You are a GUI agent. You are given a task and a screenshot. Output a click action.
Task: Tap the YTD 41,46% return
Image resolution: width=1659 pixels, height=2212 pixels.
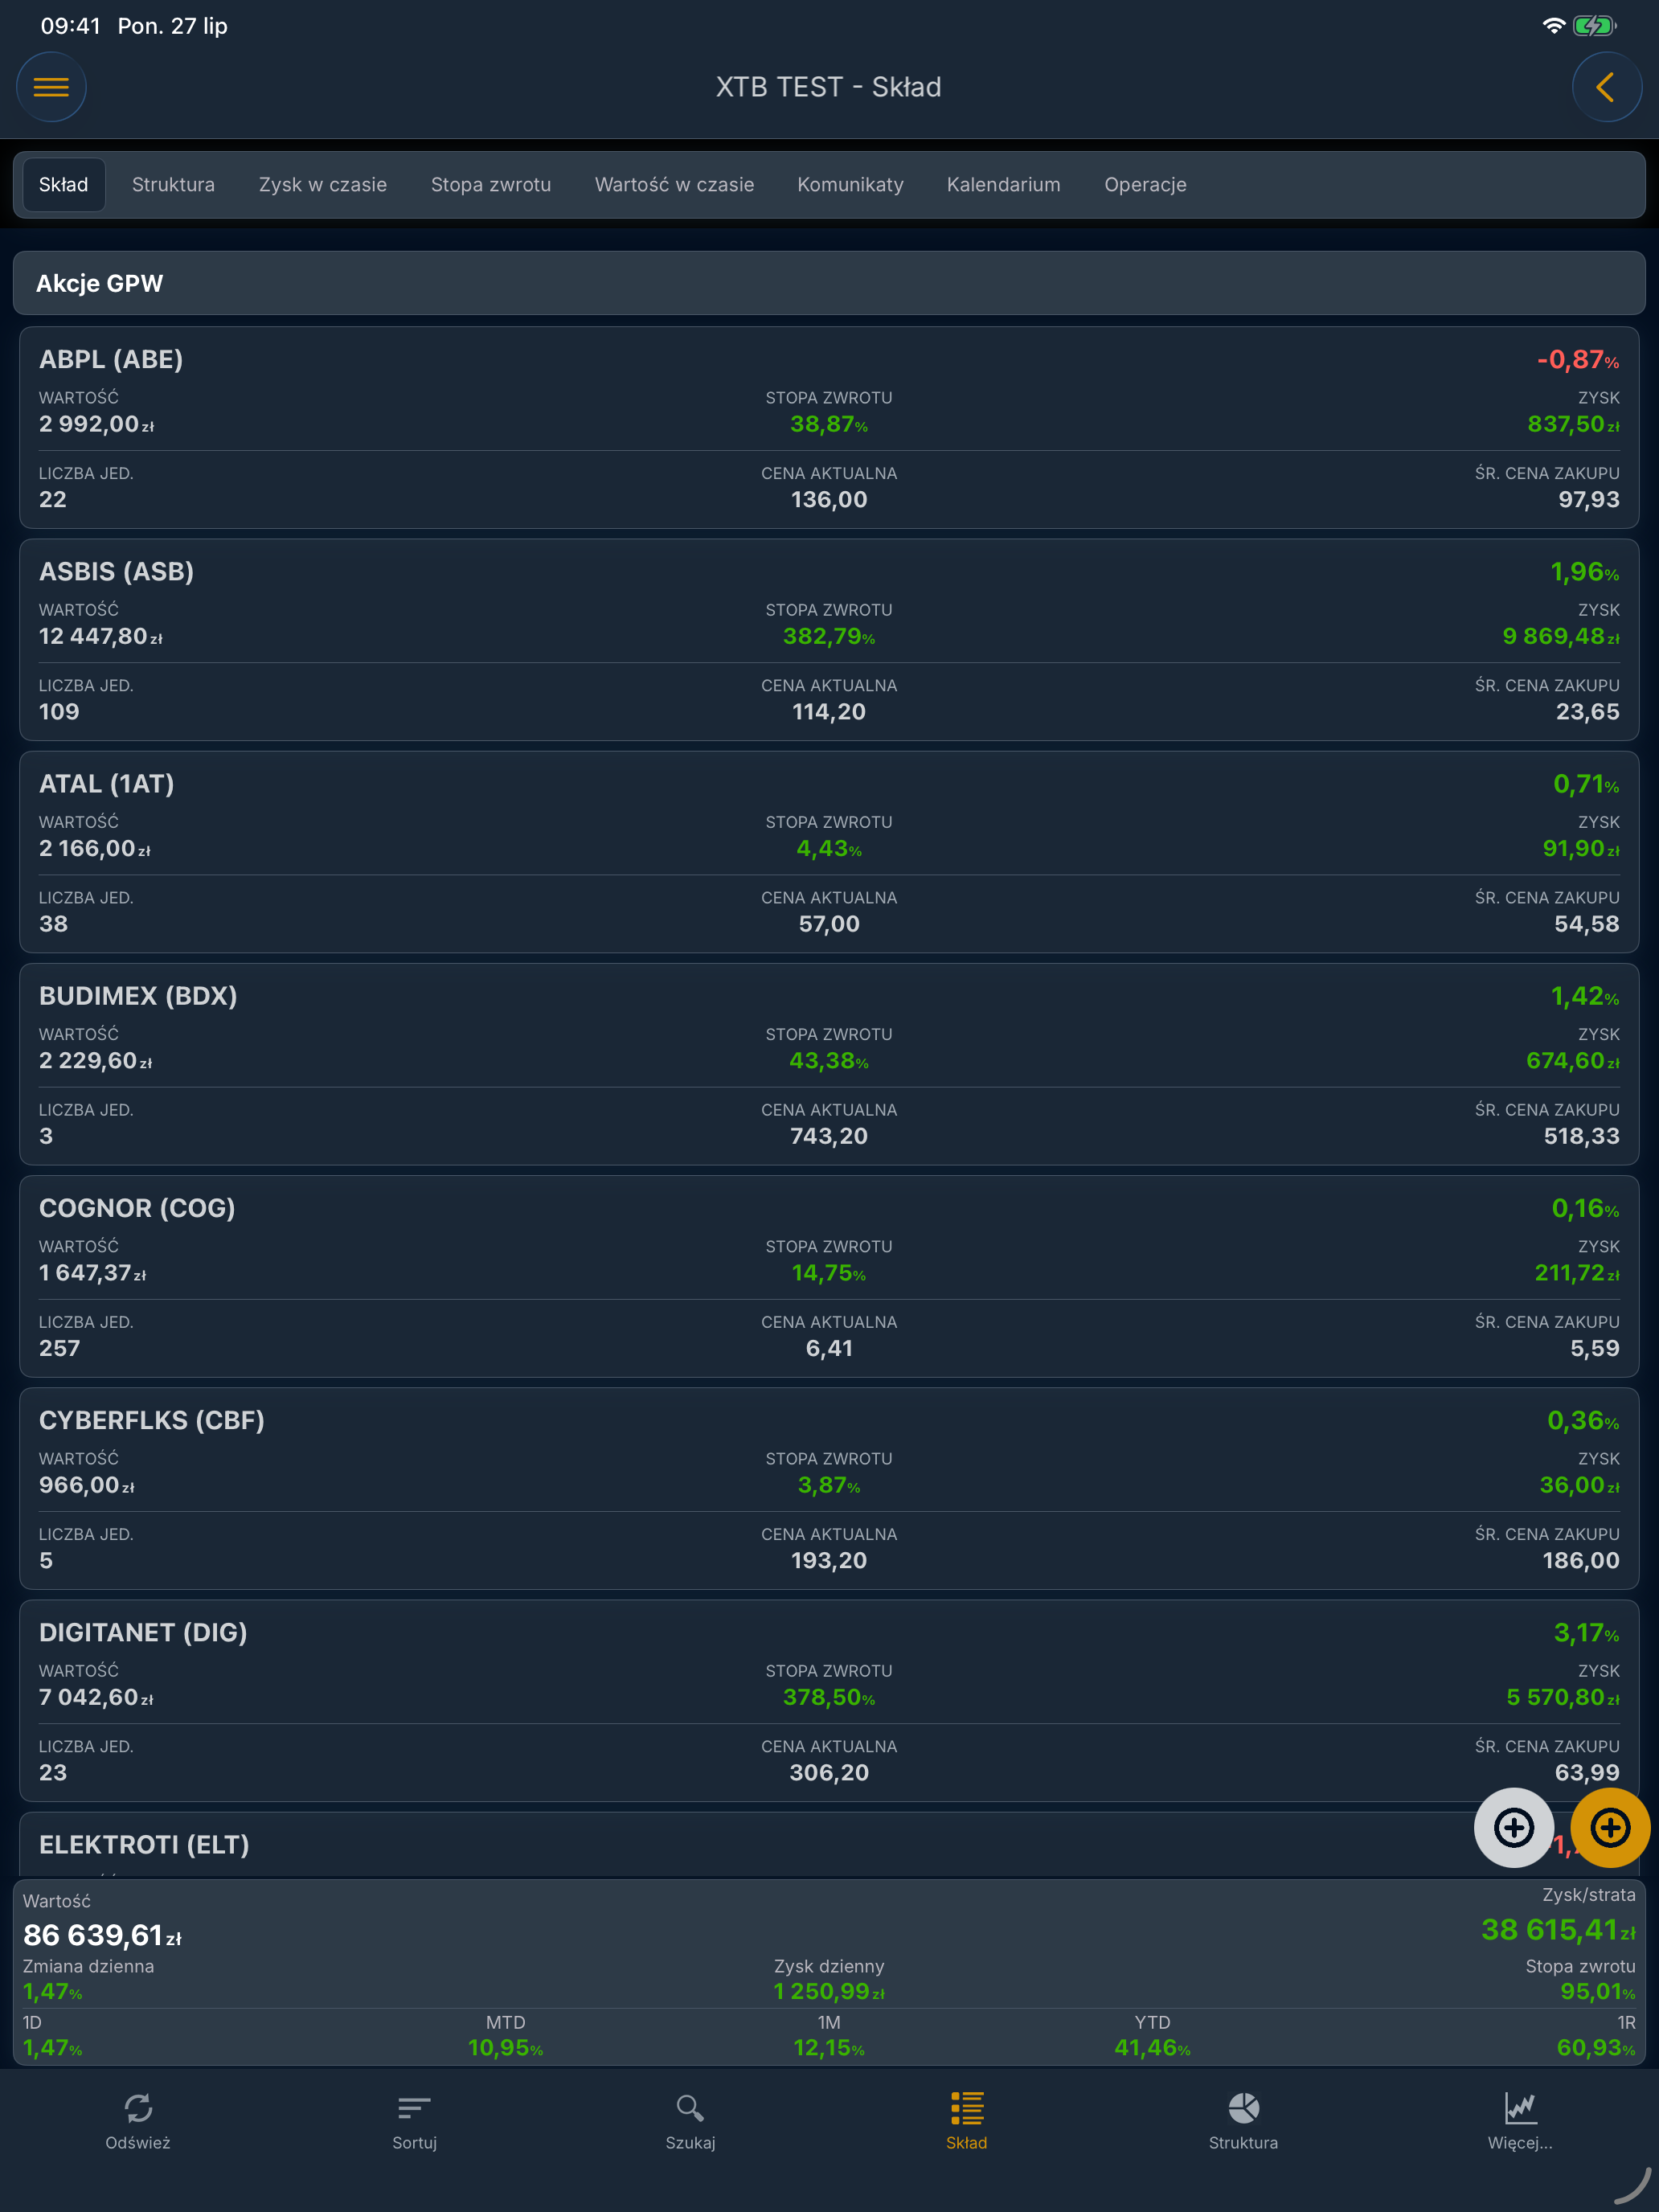coord(1153,2047)
